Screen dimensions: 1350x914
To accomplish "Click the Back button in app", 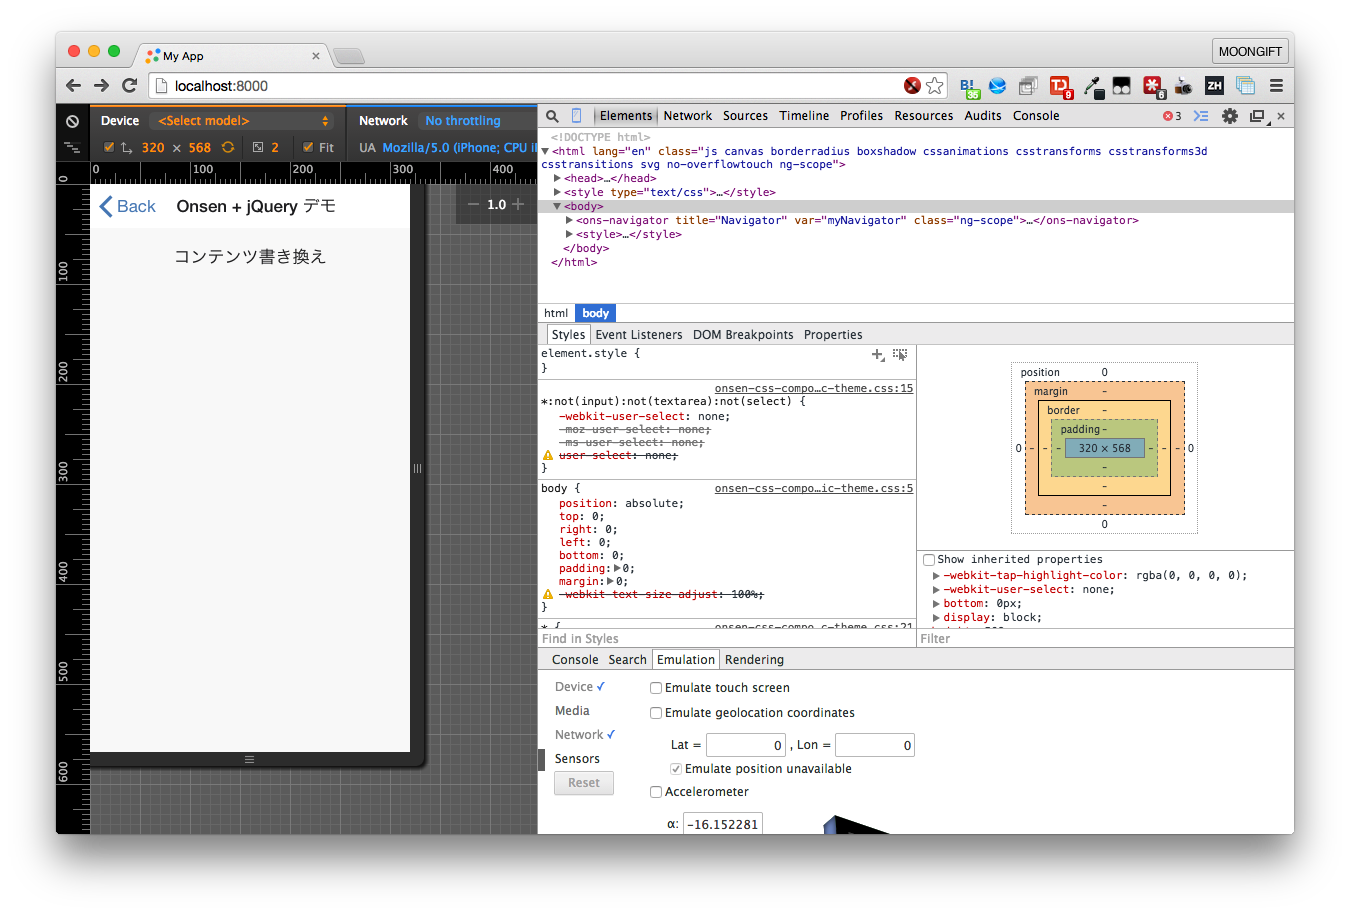I will tap(128, 206).
